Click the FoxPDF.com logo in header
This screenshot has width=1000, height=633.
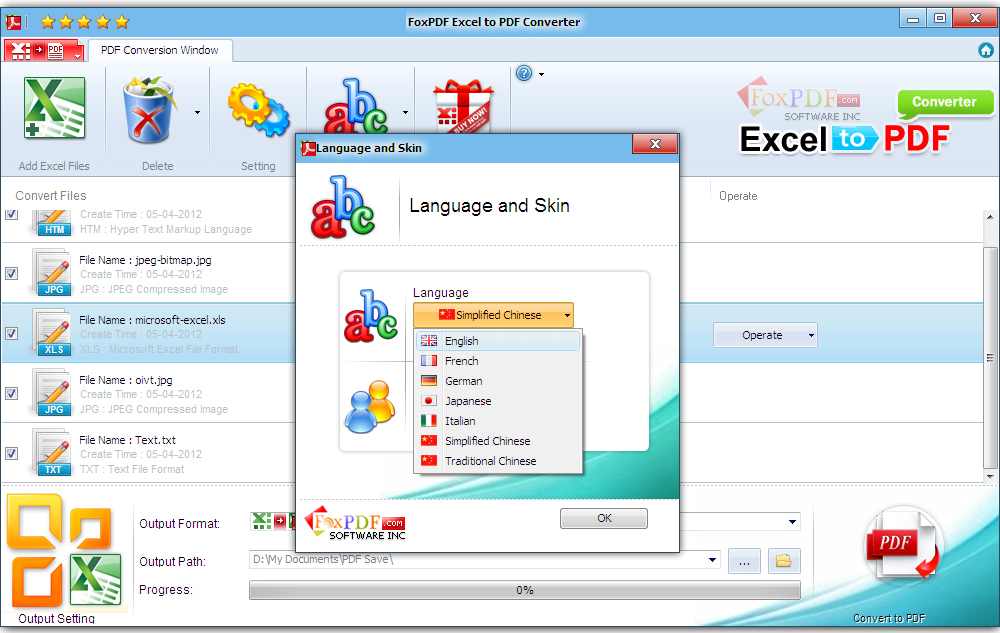pyautogui.click(x=798, y=99)
